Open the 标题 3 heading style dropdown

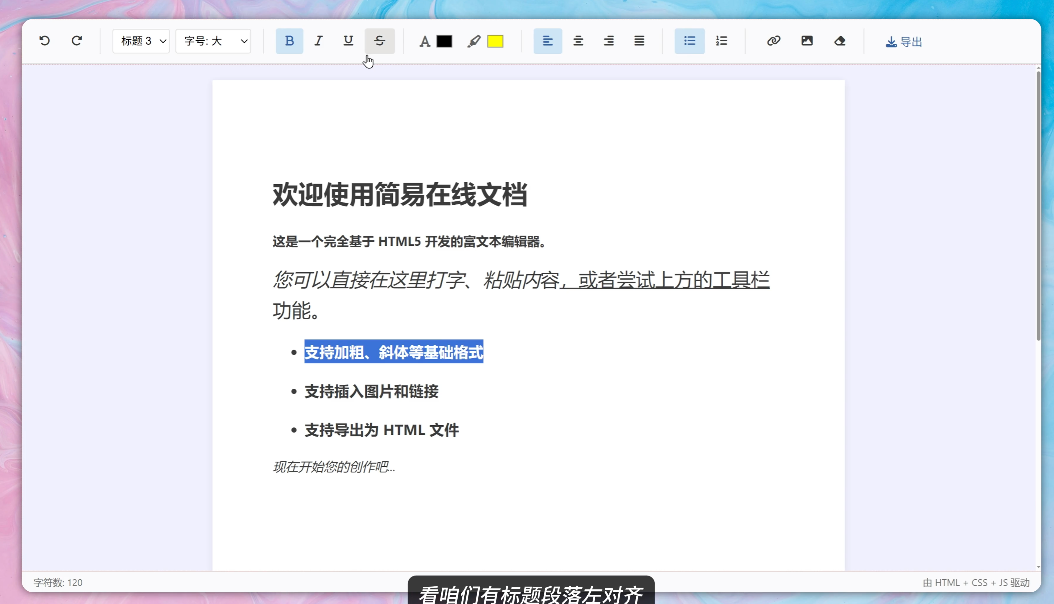pos(141,41)
